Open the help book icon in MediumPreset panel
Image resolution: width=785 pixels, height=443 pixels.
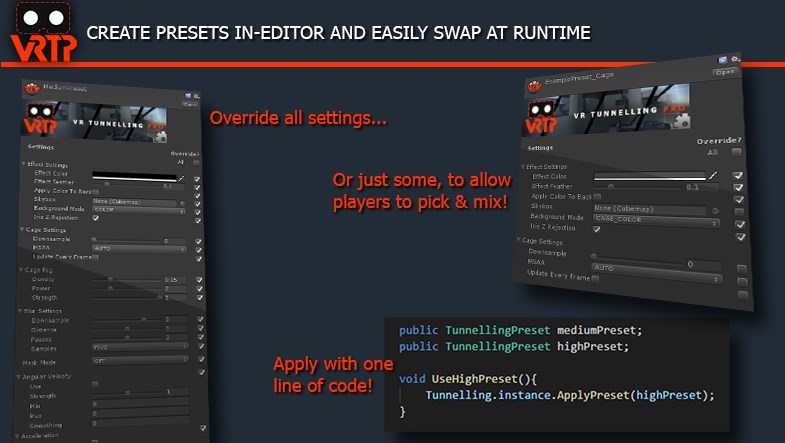click(x=188, y=95)
